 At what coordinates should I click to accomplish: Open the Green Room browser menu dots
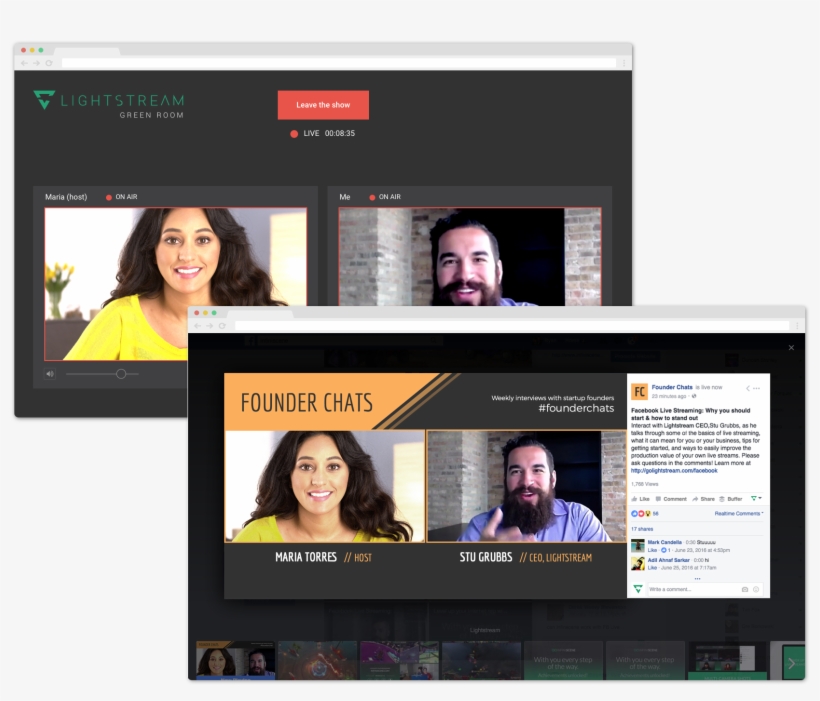623,63
